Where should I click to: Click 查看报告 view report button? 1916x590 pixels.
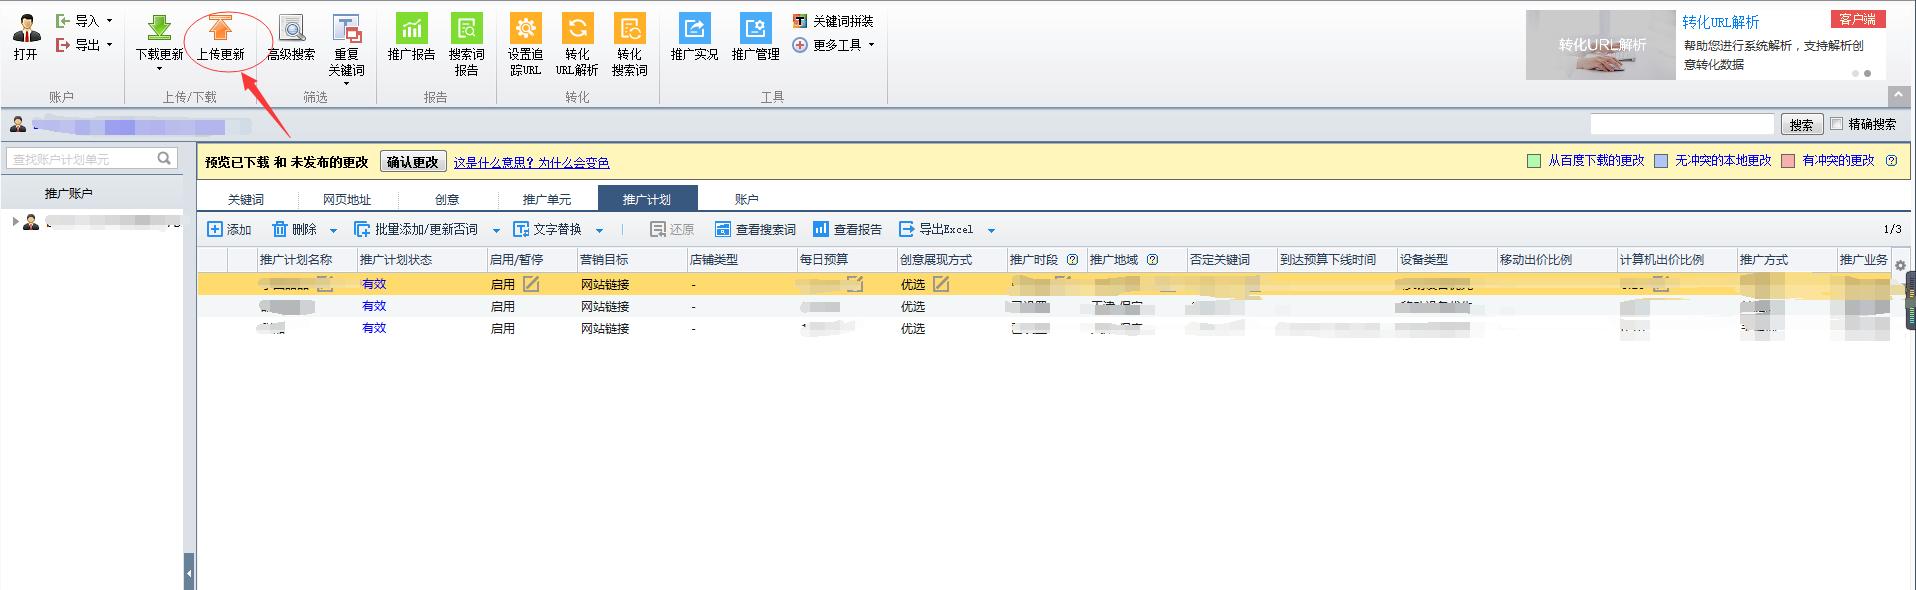click(847, 229)
